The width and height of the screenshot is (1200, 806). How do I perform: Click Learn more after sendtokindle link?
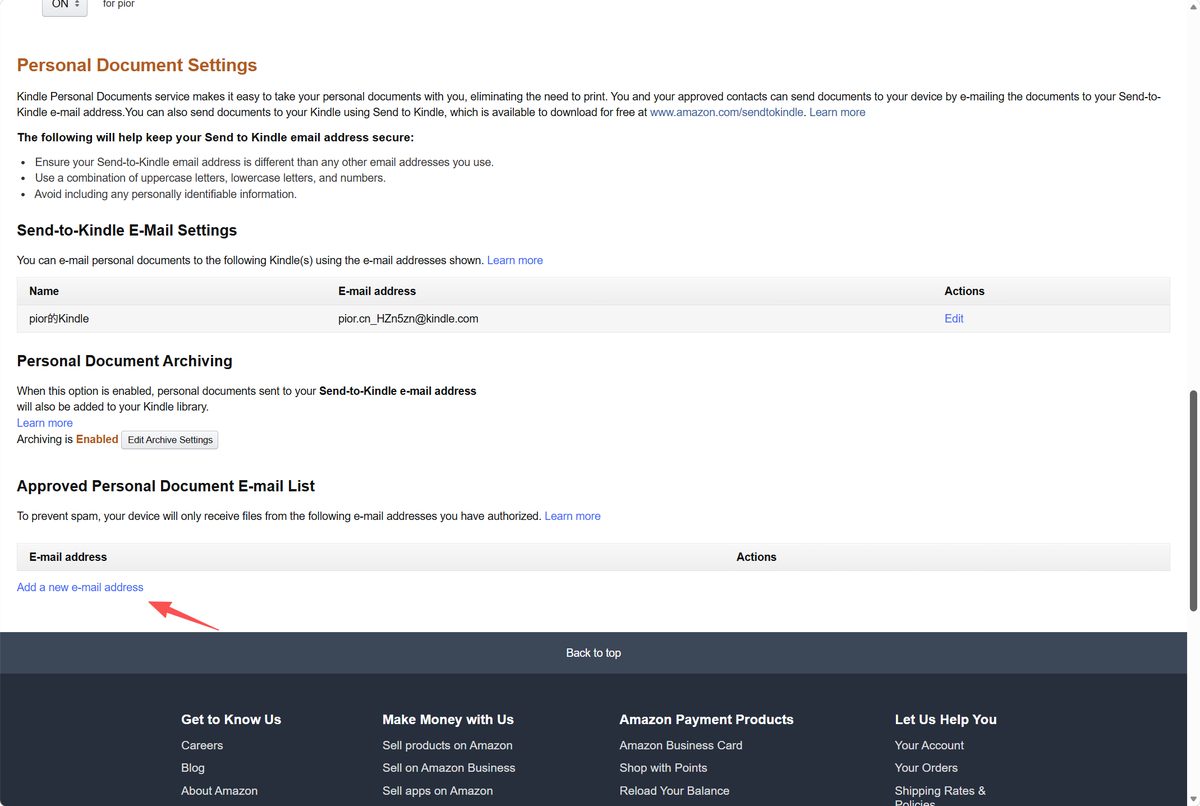click(837, 112)
